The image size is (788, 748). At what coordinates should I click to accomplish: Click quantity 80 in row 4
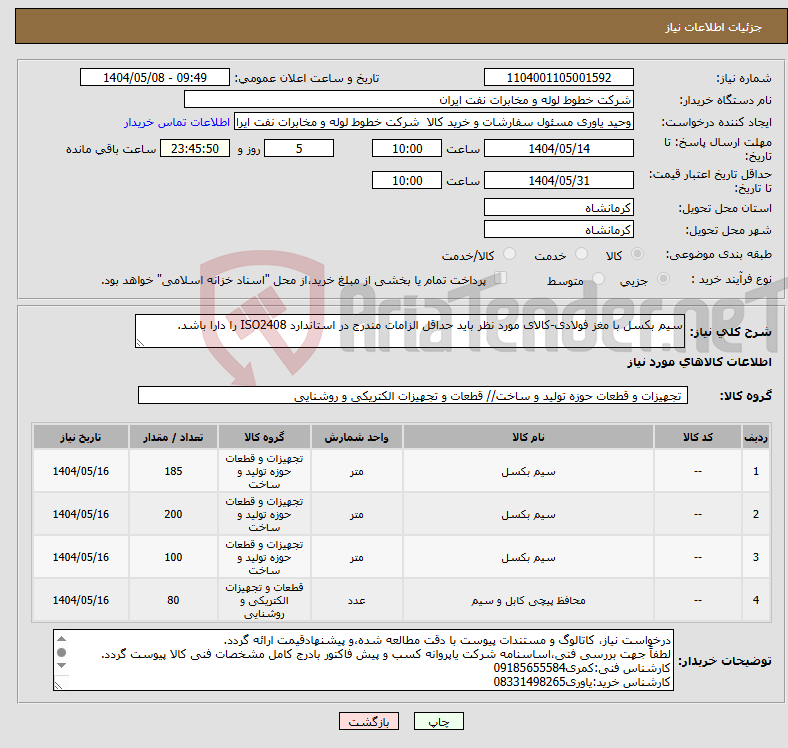173,600
